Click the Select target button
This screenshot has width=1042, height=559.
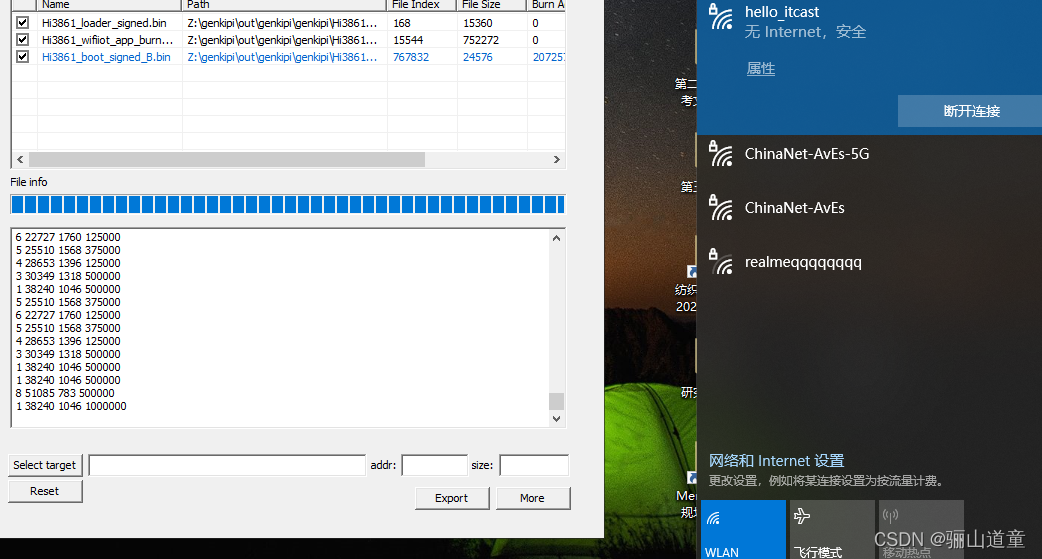point(45,465)
